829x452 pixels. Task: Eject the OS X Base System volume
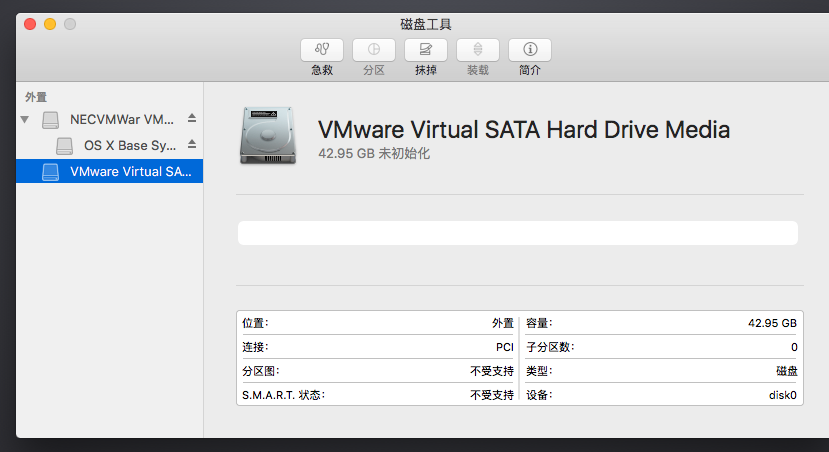click(192, 145)
